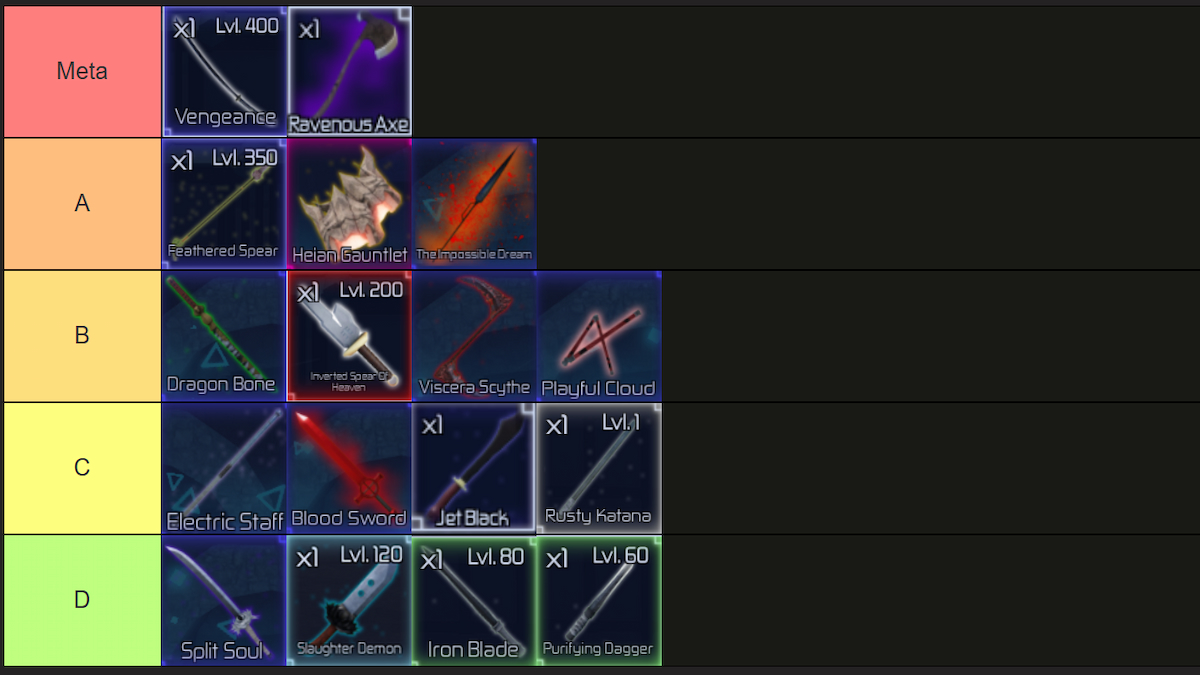Click the Viscera Scythe icon

click(474, 335)
